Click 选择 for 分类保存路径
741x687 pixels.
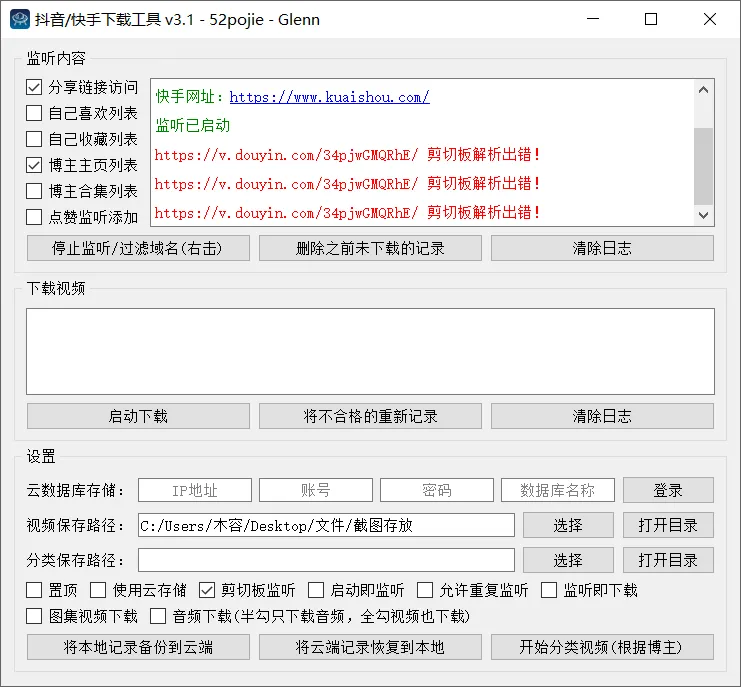[x=568, y=560]
